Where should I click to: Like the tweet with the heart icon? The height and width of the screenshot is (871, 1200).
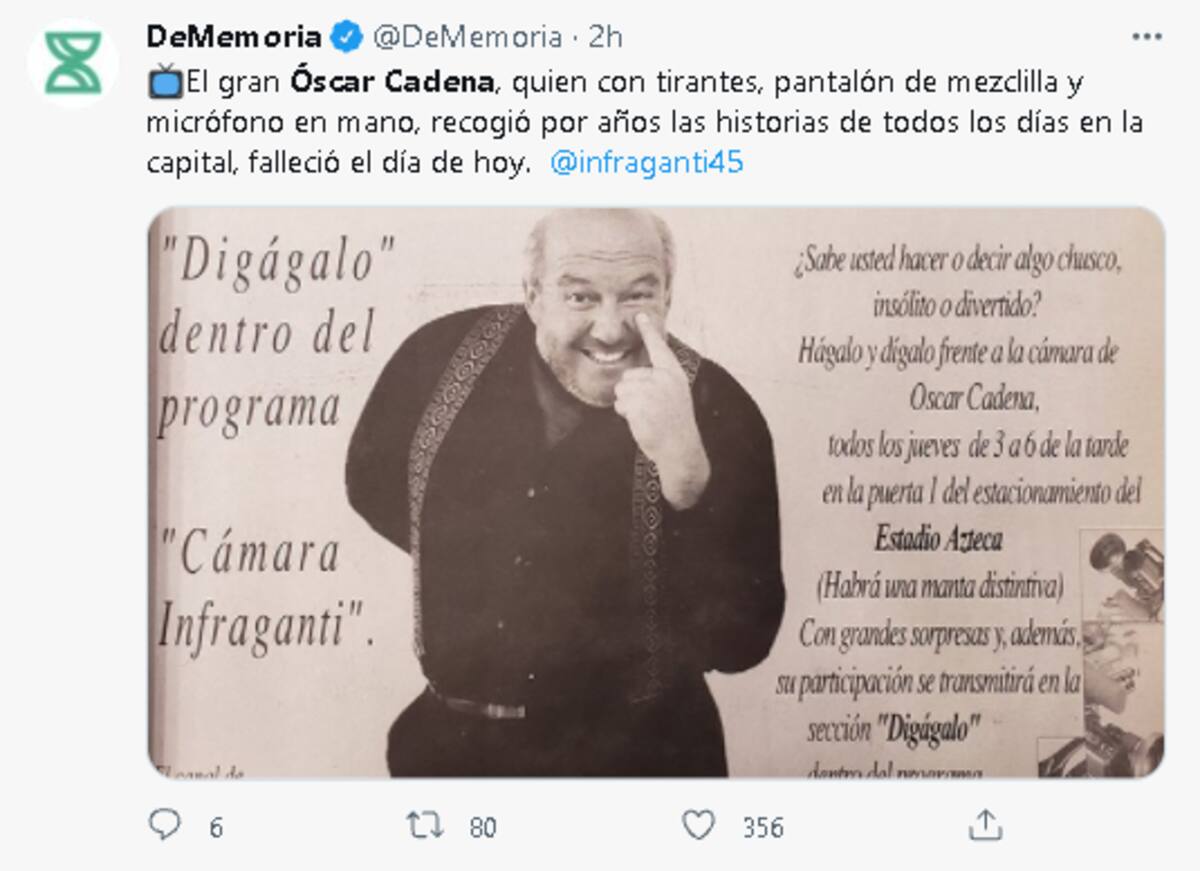[x=698, y=825]
